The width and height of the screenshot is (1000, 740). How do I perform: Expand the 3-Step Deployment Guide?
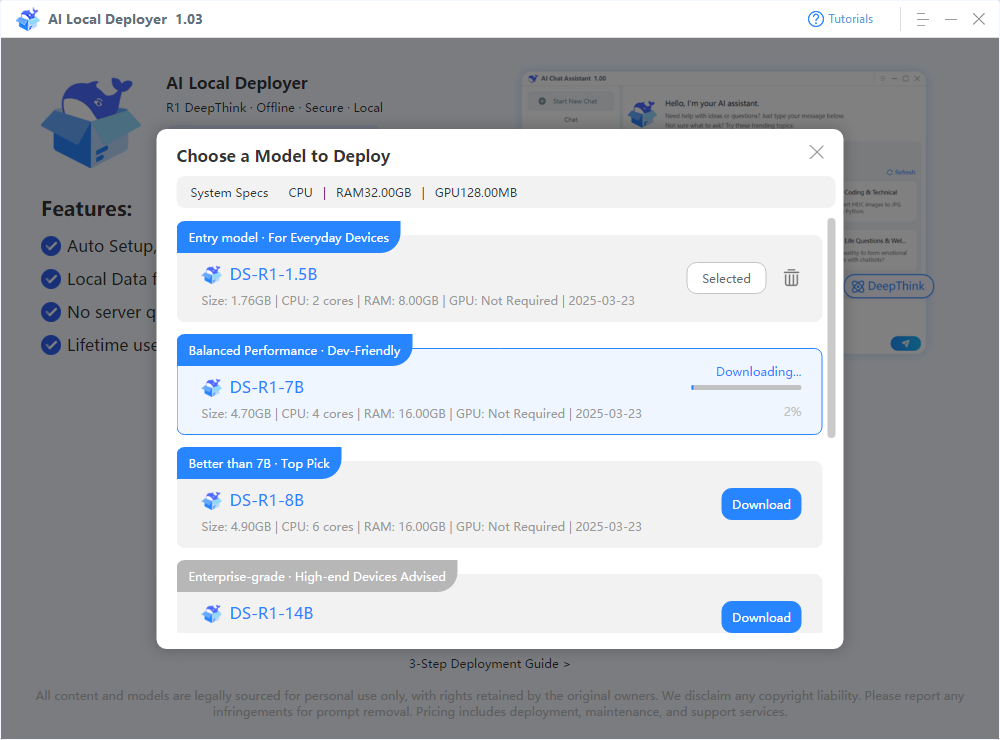[489, 663]
